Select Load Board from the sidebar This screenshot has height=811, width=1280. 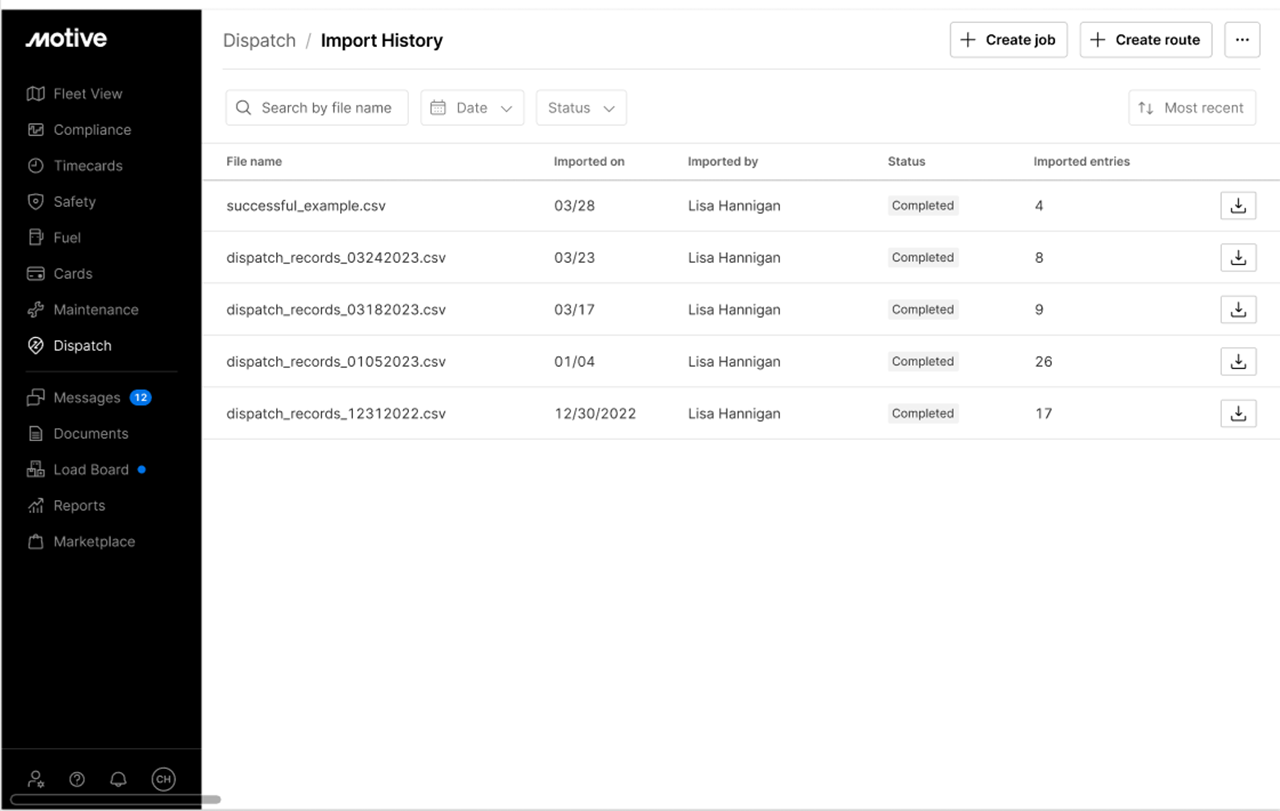[x=91, y=470]
